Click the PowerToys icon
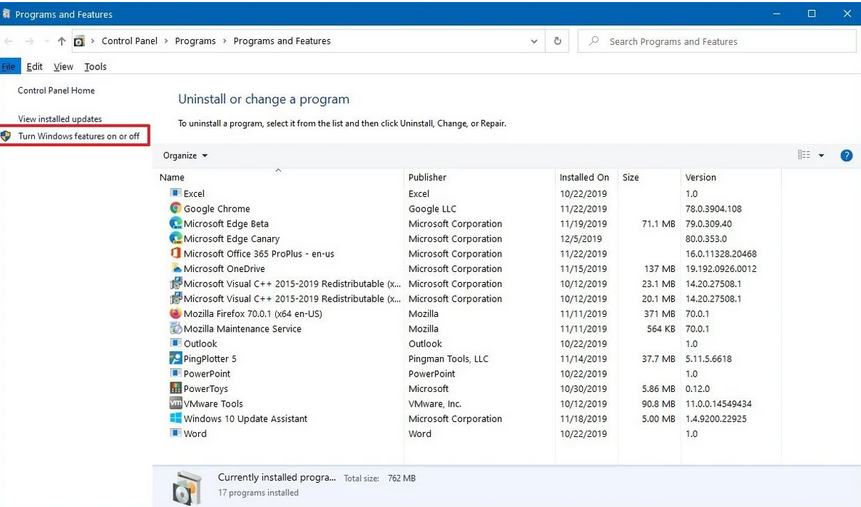Screen dimensions: 861x507 (x=175, y=388)
